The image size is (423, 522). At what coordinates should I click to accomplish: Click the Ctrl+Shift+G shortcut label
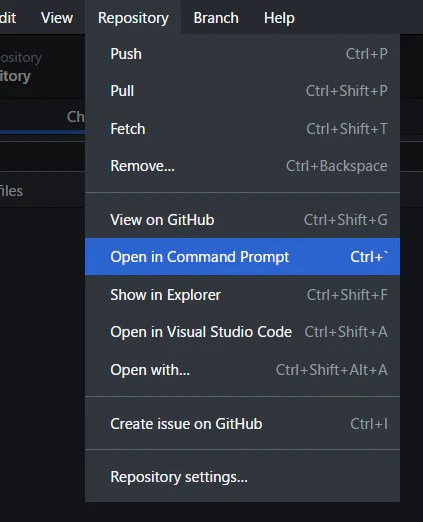(x=346, y=220)
